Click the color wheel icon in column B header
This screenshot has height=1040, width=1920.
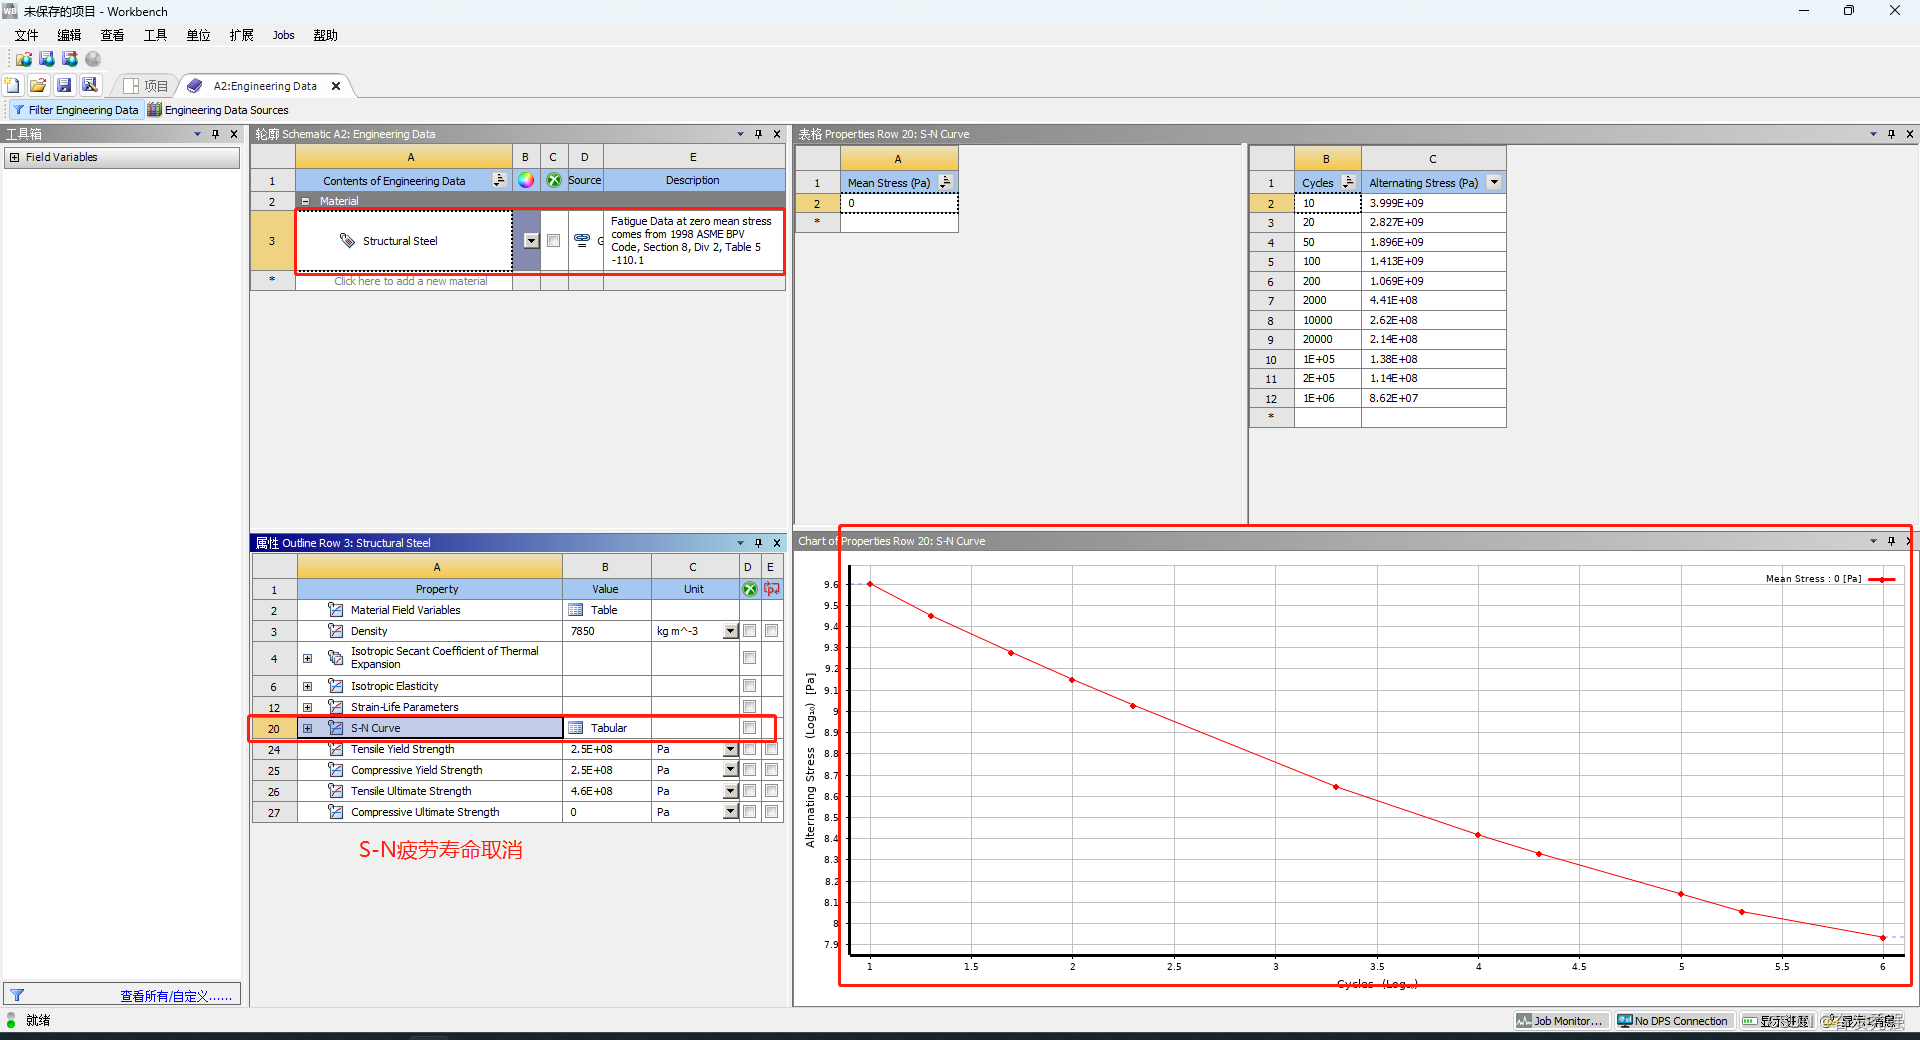pyautogui.click(x=525, y=180)
